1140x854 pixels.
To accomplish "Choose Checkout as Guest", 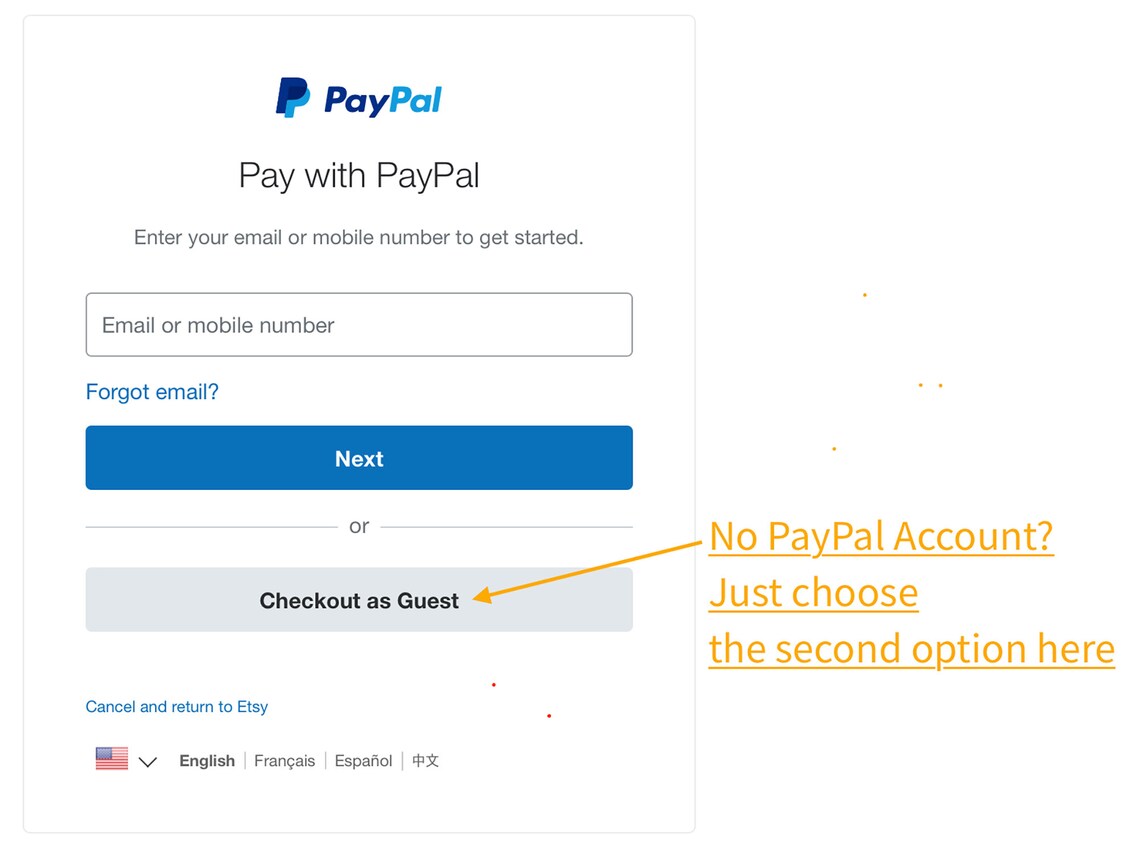I will coord(359,600).
